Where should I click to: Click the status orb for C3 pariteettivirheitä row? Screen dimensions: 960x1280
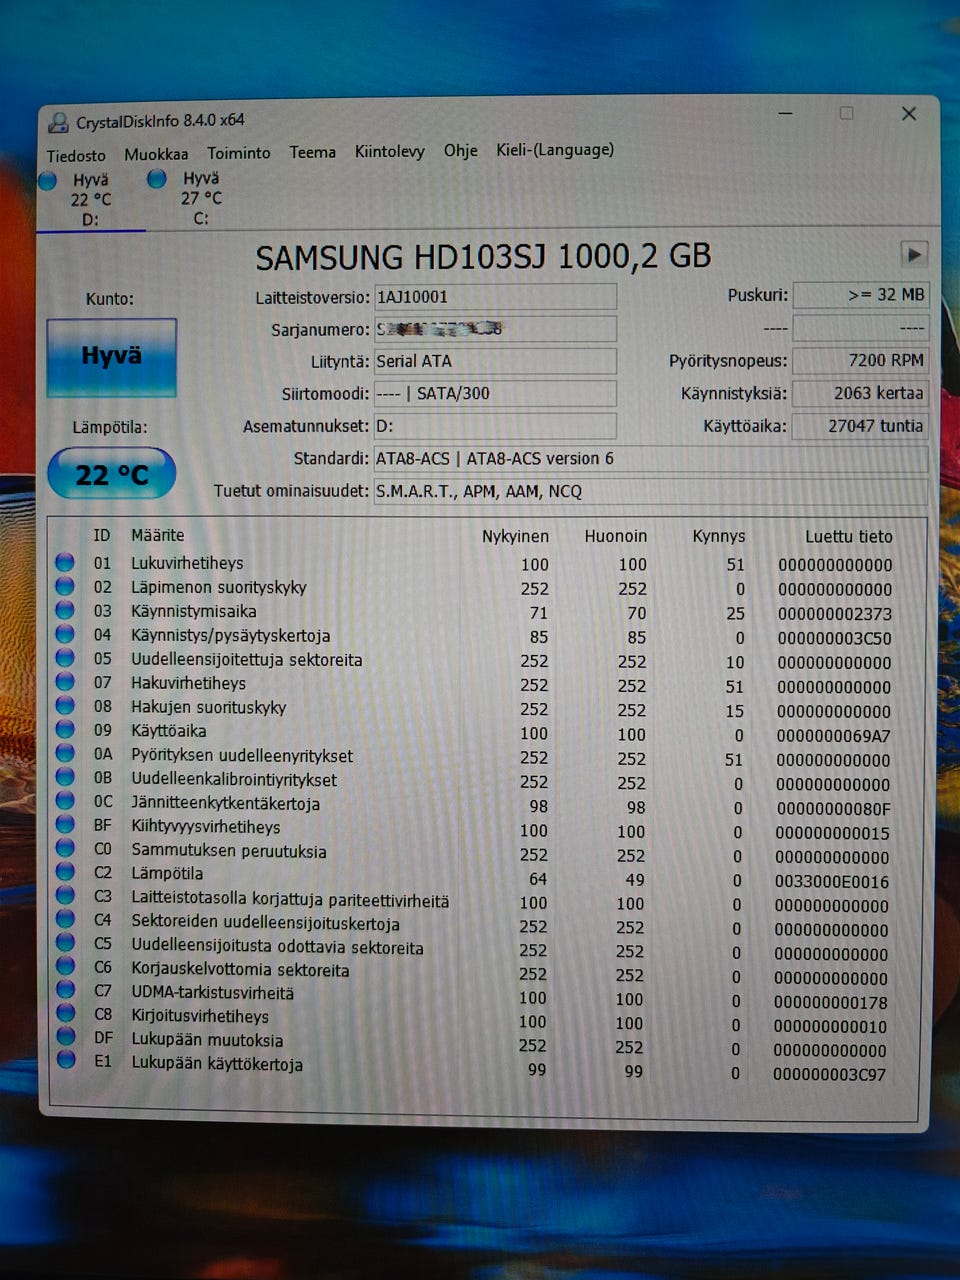click(x=65, y=896)
